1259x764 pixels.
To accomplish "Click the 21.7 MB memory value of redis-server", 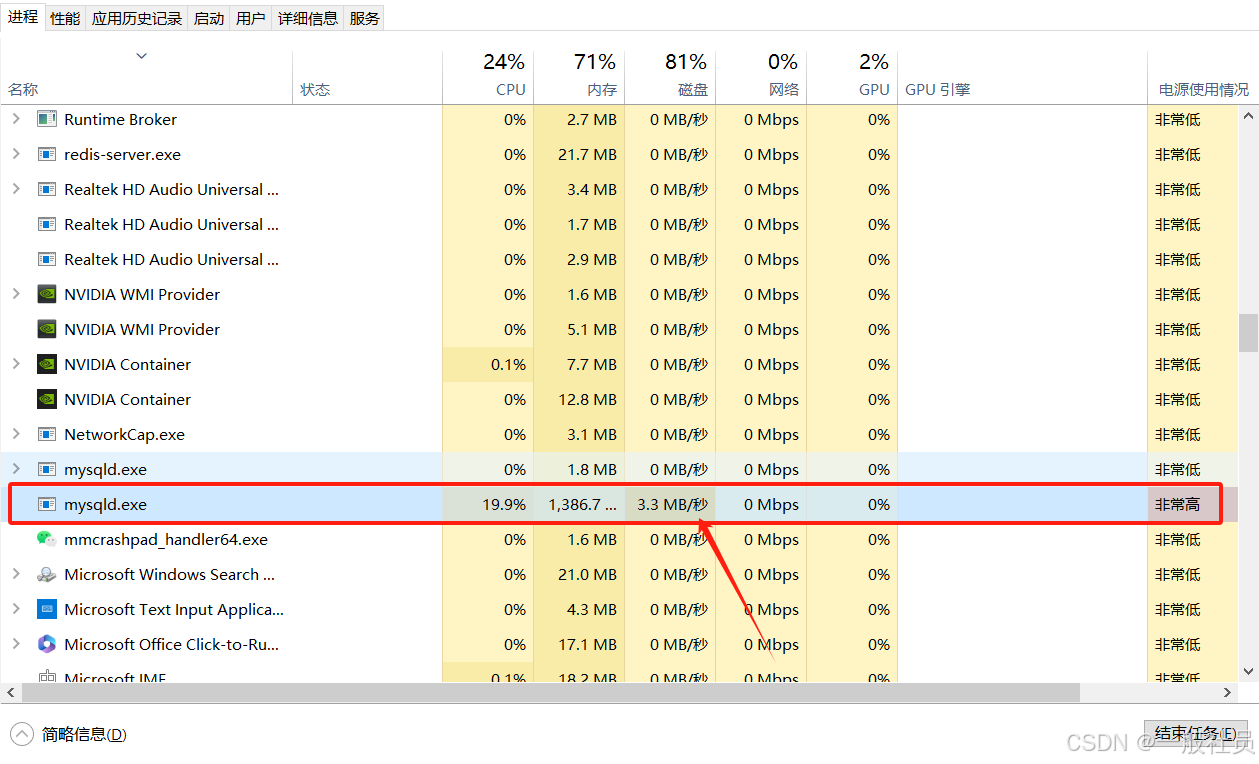I will [x=587, y=154].
